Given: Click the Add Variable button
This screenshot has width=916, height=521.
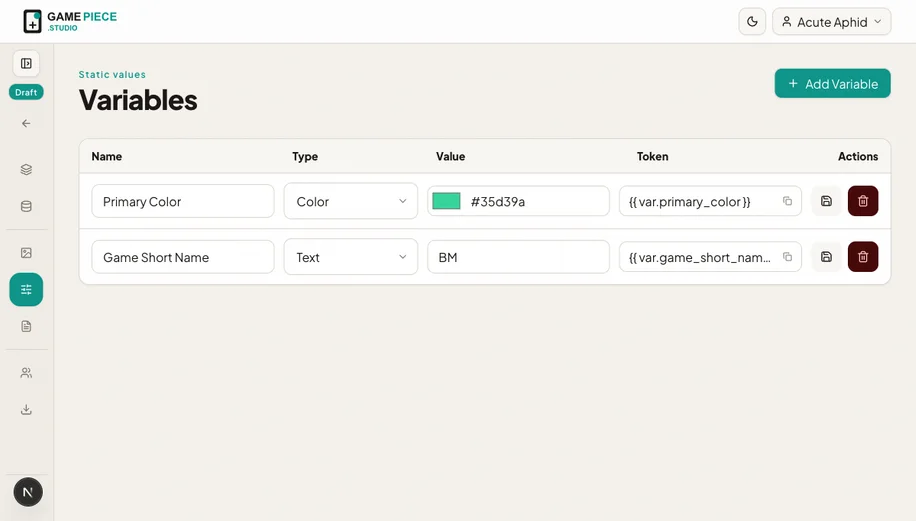Looking at the screenshot, I should tap(832, 84).
